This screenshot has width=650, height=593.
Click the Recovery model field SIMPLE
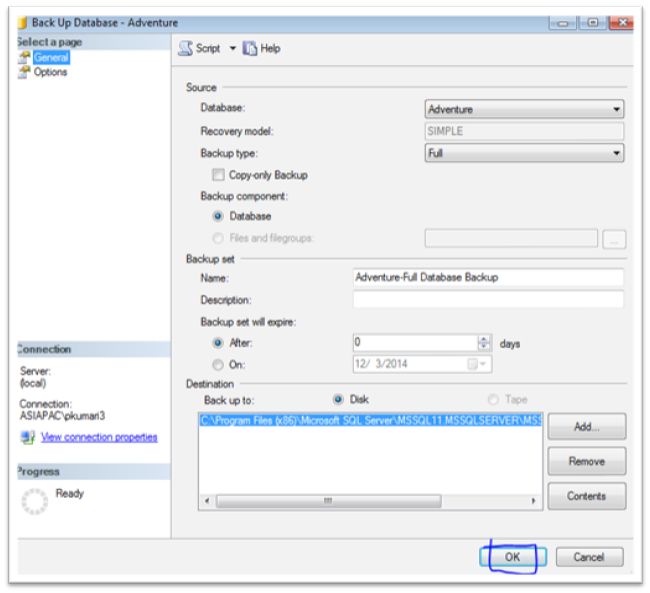coord(524,131)
